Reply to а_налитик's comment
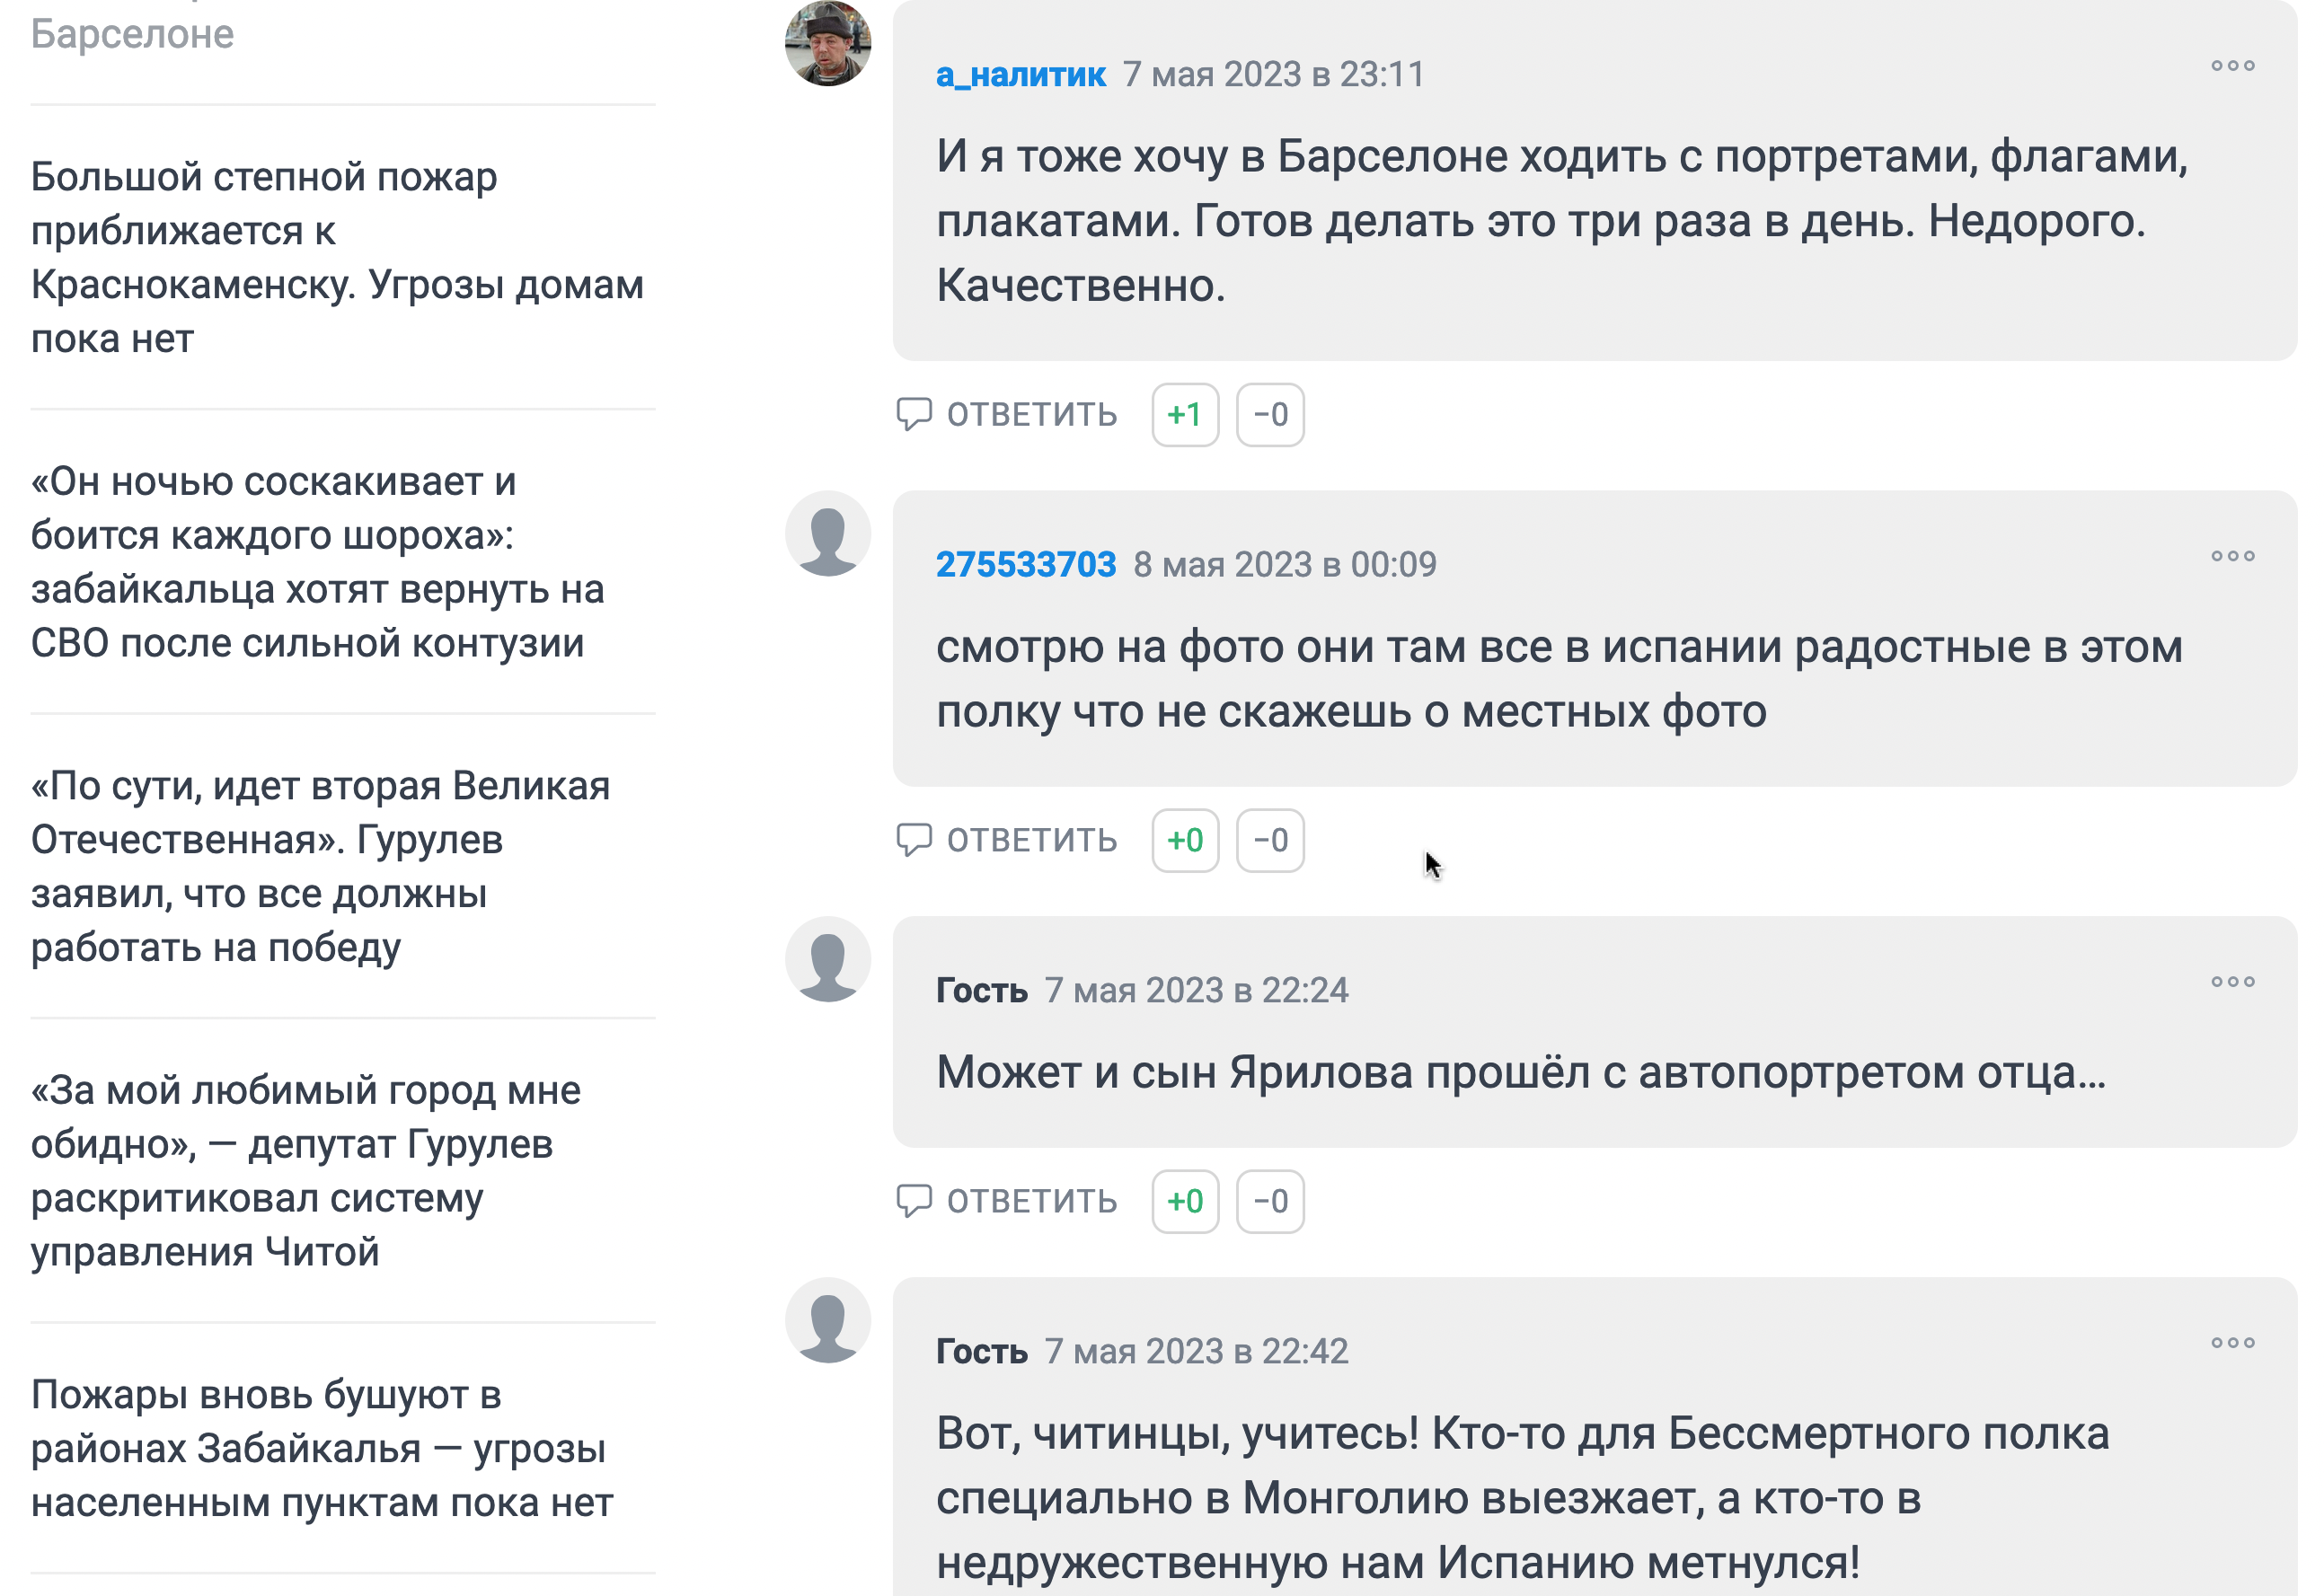 pos(1007,415)
